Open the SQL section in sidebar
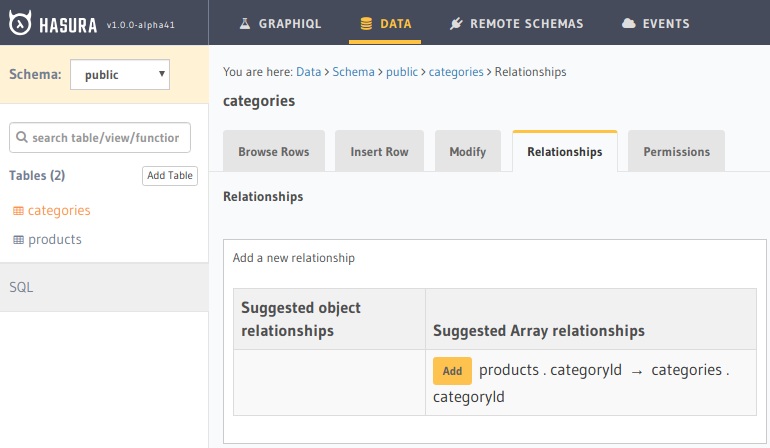Screen dimensions: 770x448 [x=22, y=287]
